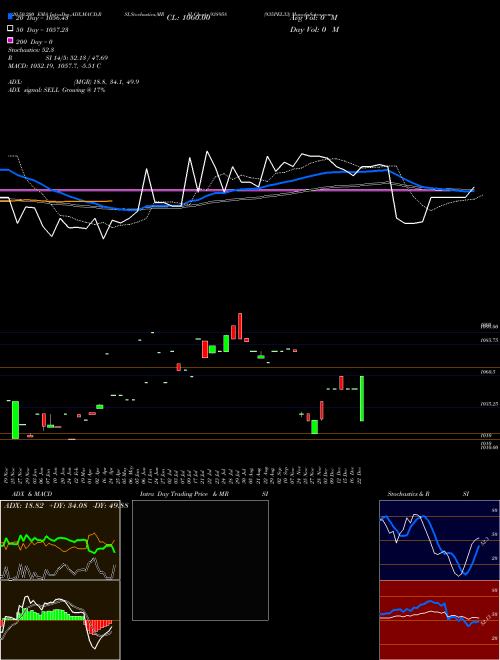Image resolution: width=500 pixels, height=660 pixels.
Task: Click the large green candle at chart start
Action: [x=15, y=420]
